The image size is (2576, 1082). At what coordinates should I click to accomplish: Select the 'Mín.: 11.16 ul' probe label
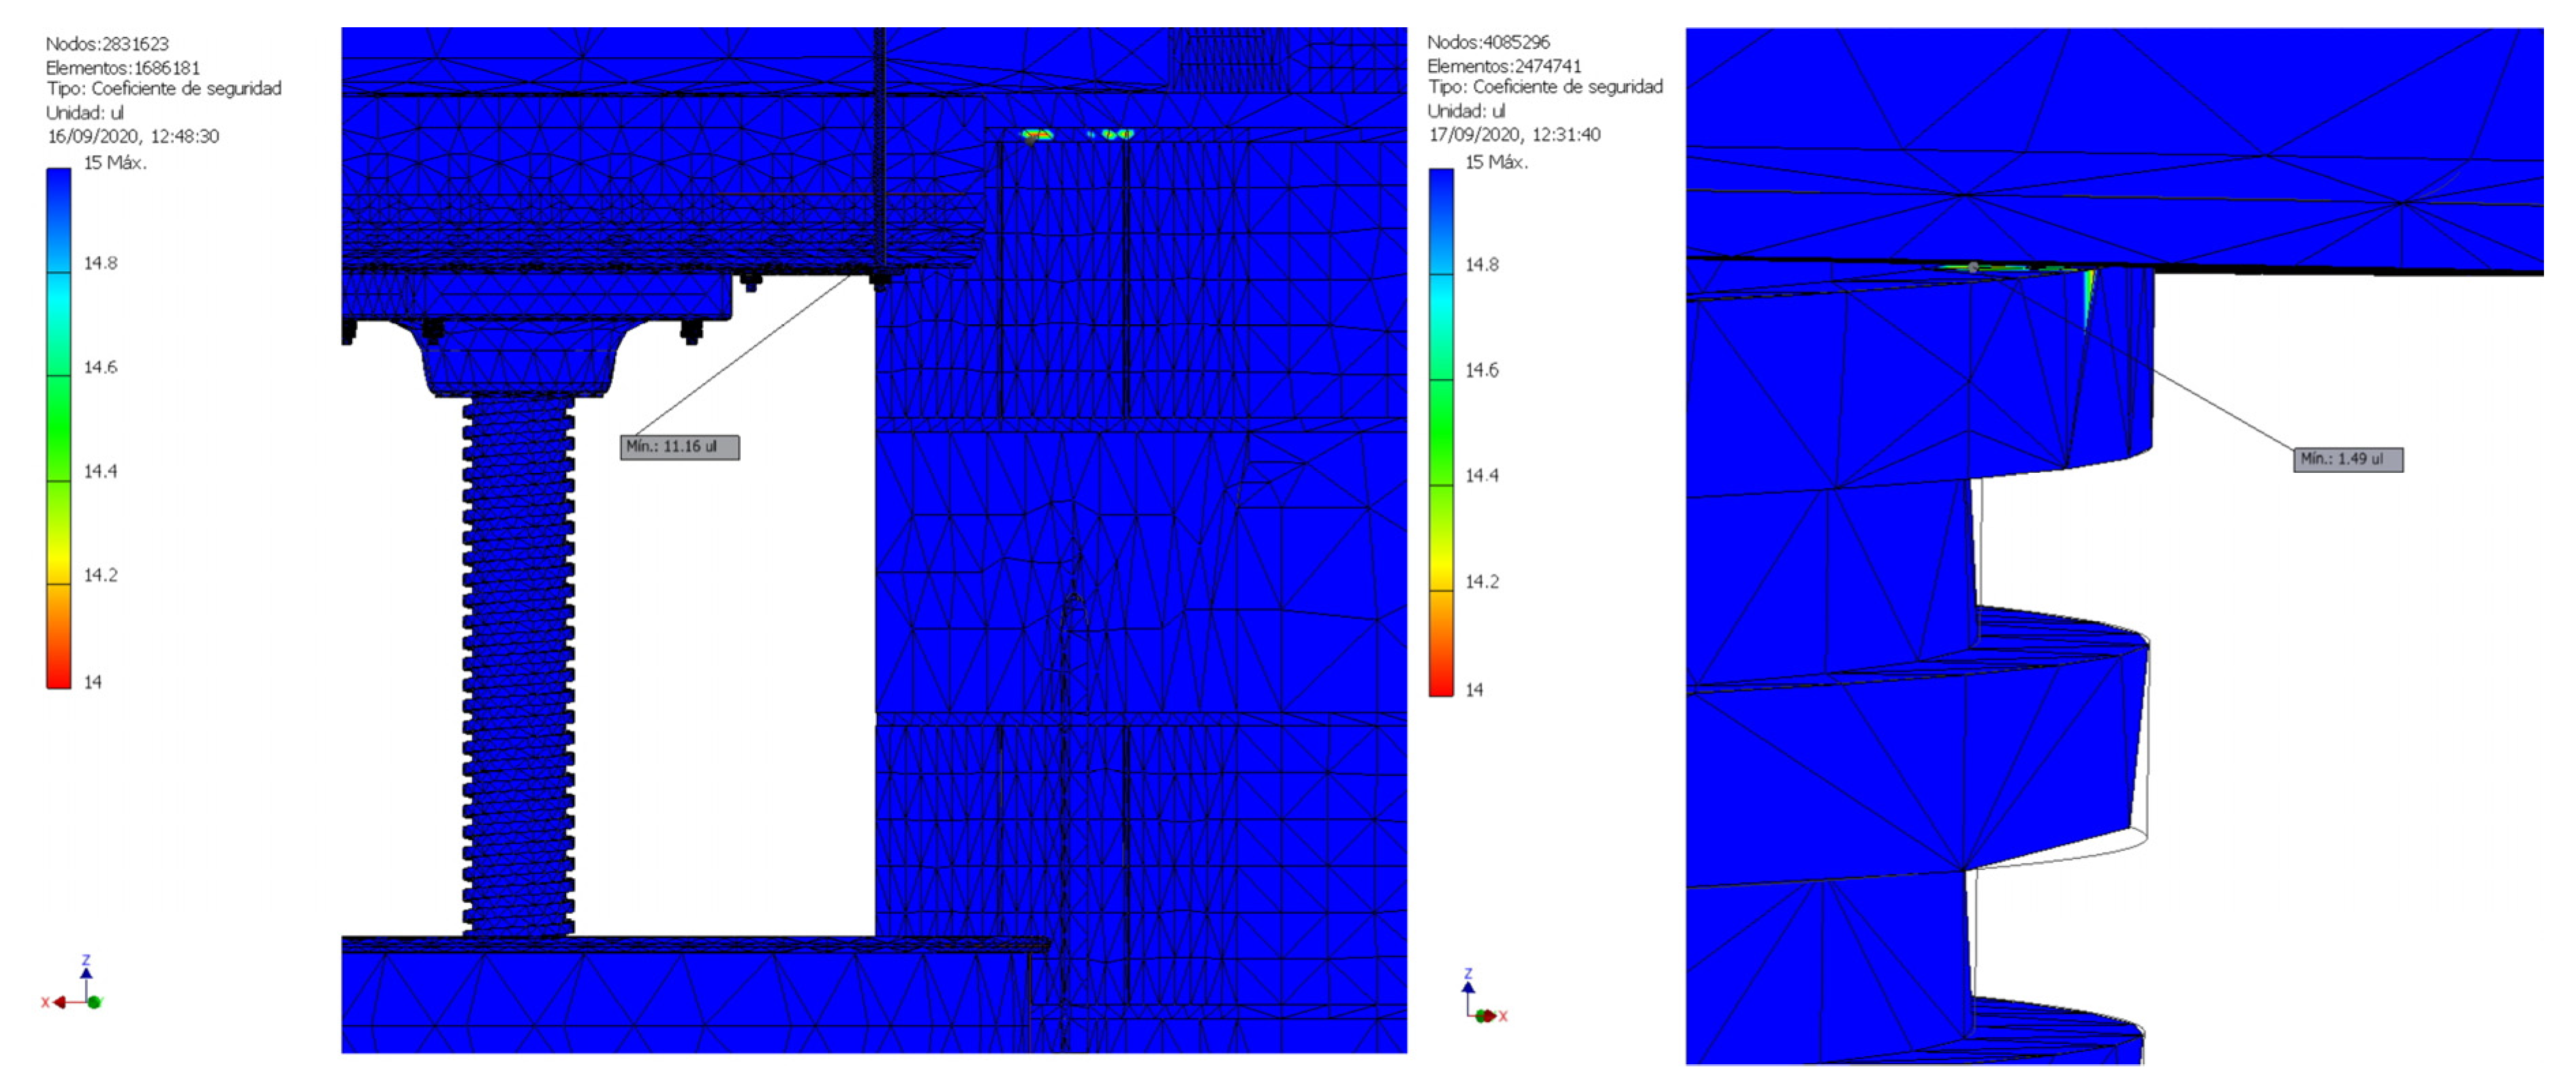679,447
